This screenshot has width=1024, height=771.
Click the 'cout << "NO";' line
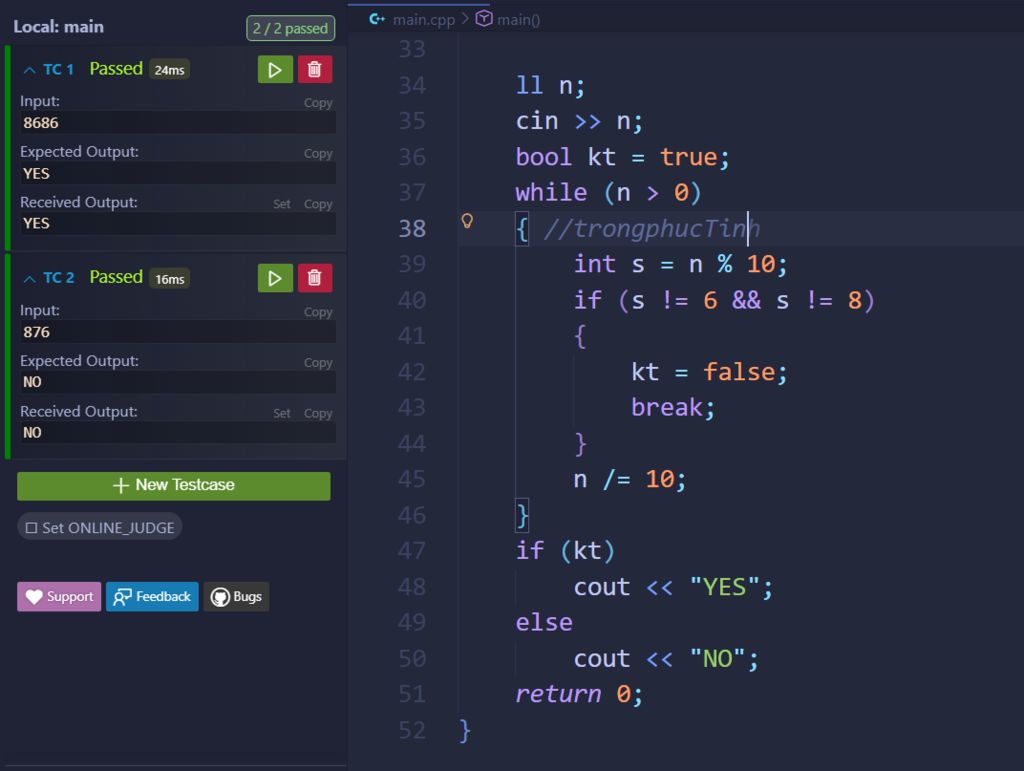tap(666, 659)
